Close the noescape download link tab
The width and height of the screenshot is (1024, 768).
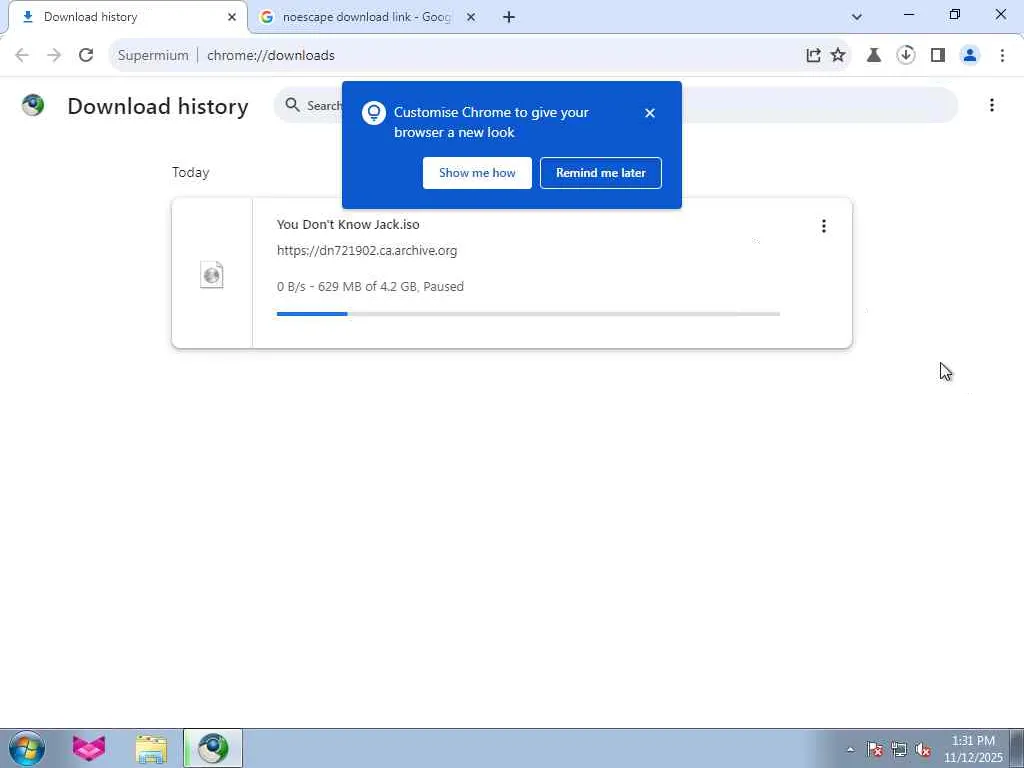pyautogui.click(x=470, y=18)
